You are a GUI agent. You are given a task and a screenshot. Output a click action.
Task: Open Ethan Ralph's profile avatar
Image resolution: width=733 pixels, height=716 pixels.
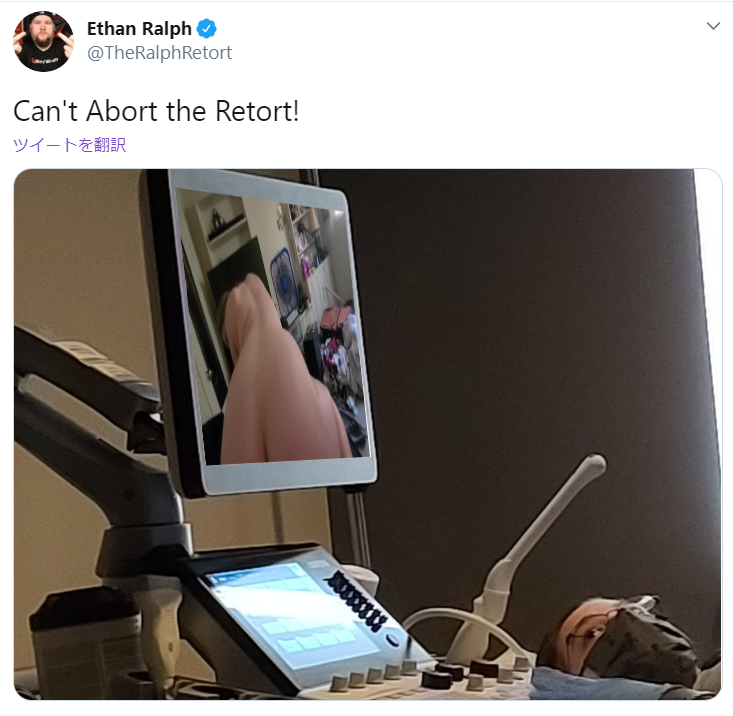tap(43, 41)
